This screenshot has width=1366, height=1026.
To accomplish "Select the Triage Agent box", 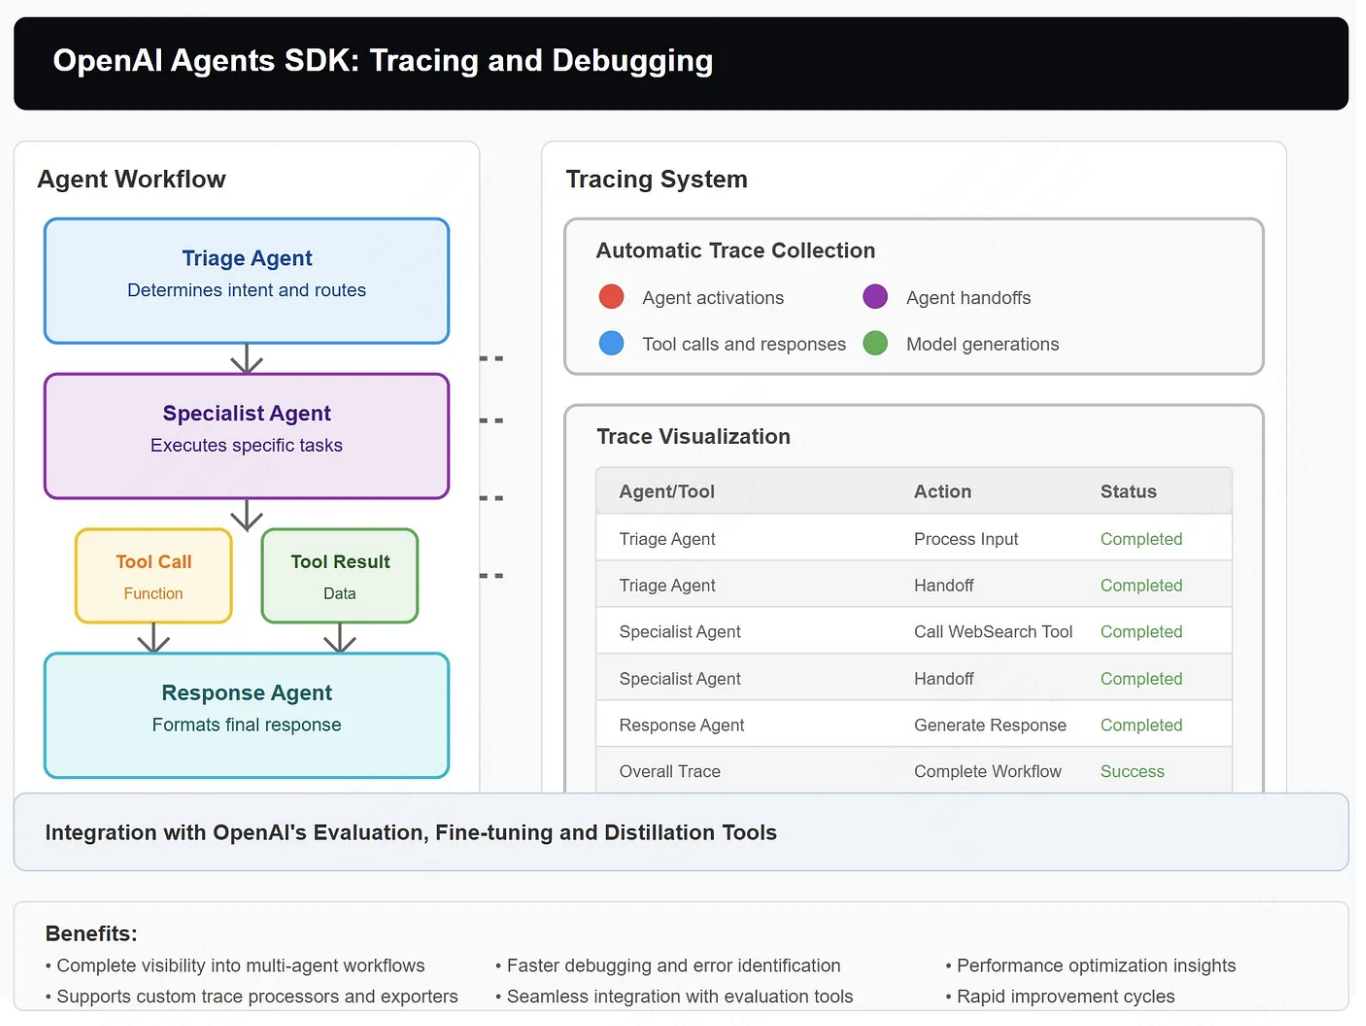I will [x=247, y=281].
